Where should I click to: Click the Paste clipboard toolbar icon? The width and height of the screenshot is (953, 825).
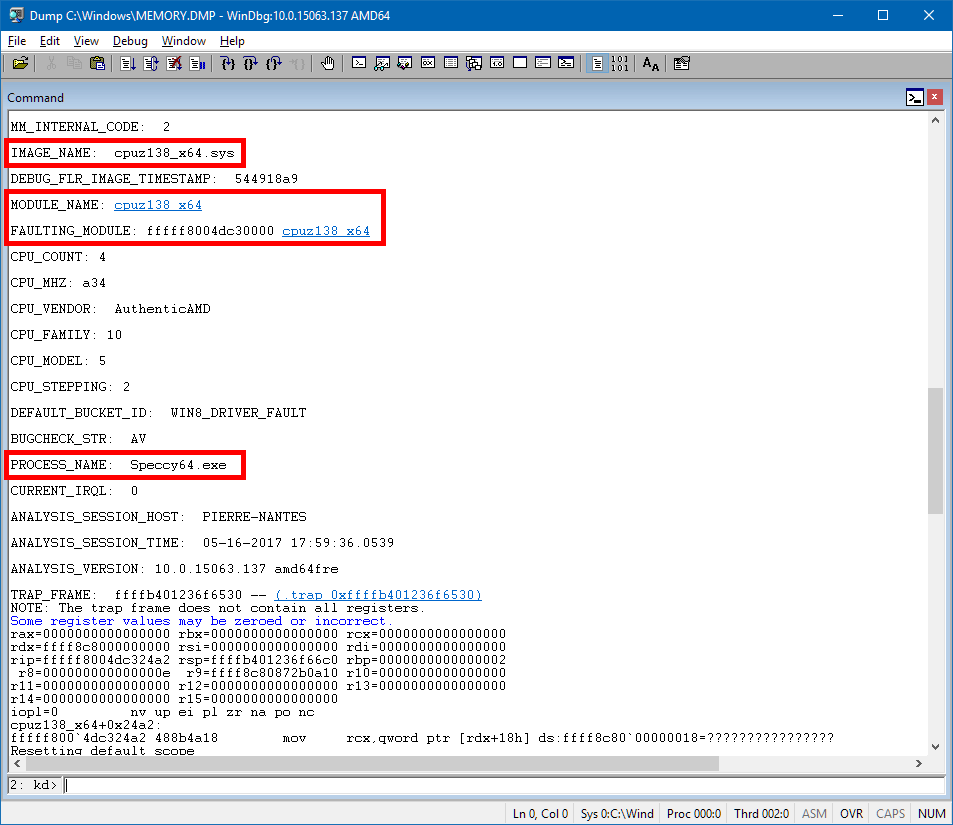coord(97,63)
